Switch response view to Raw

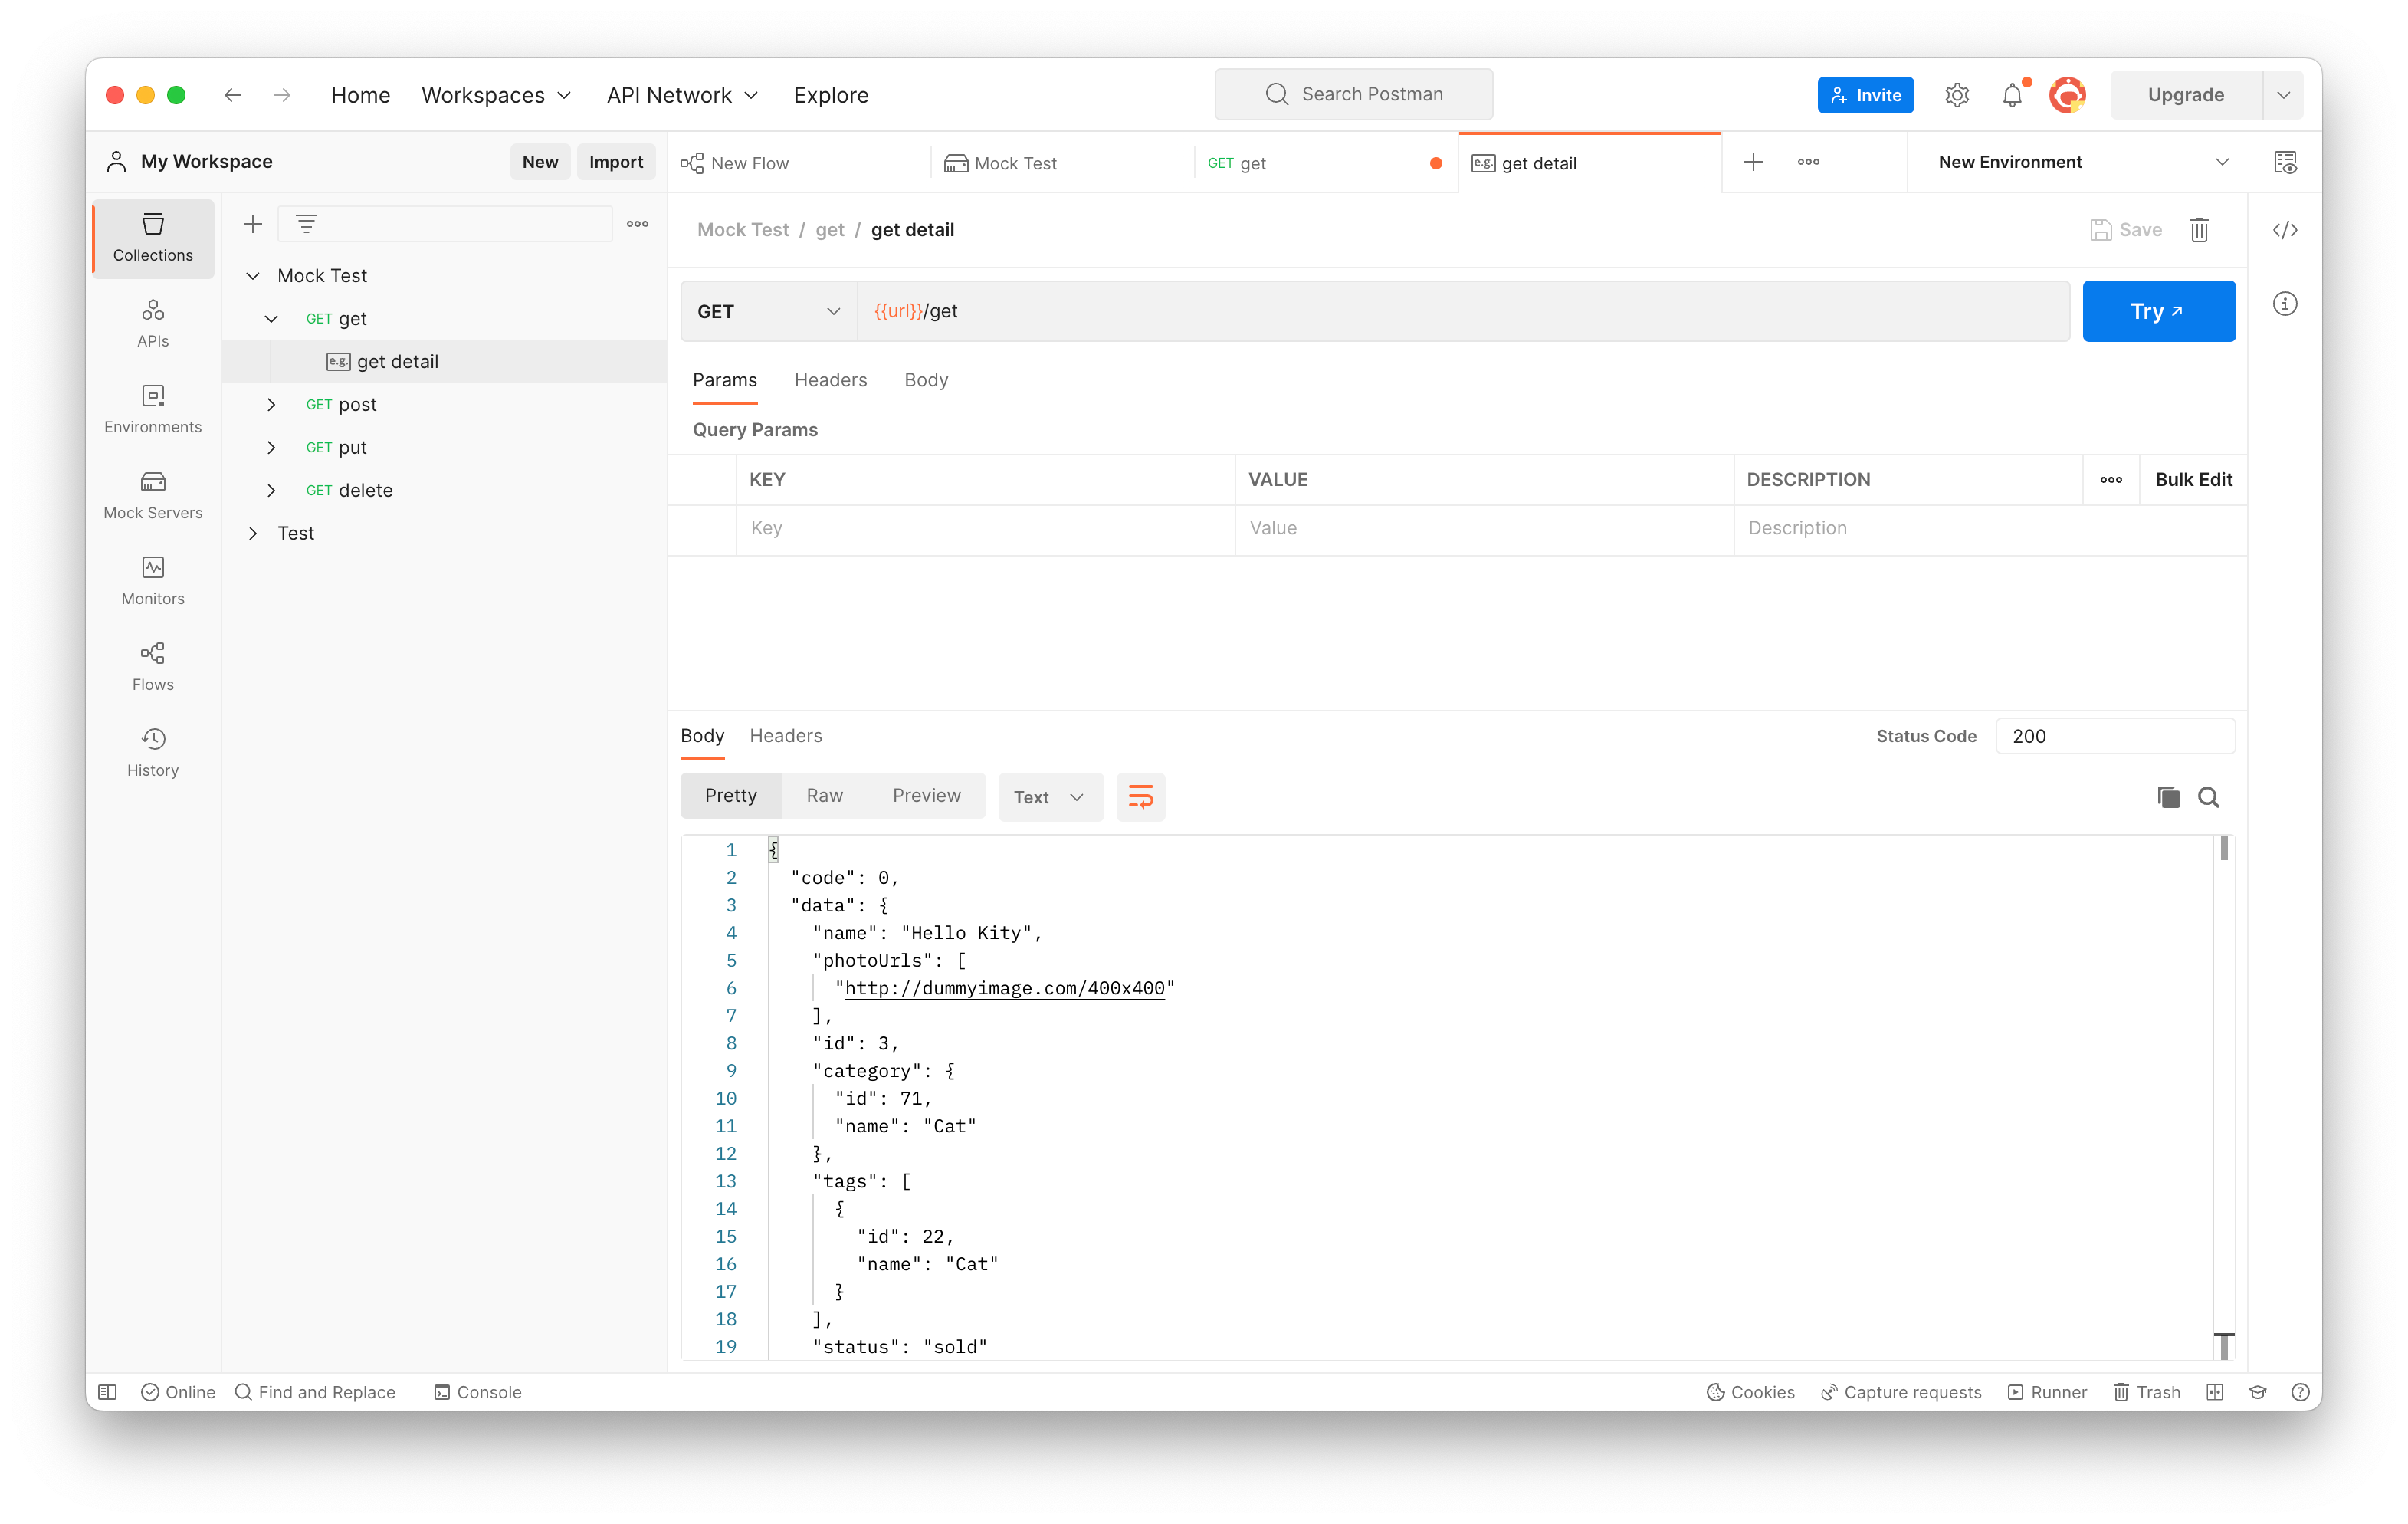click(x=824, y=795)
